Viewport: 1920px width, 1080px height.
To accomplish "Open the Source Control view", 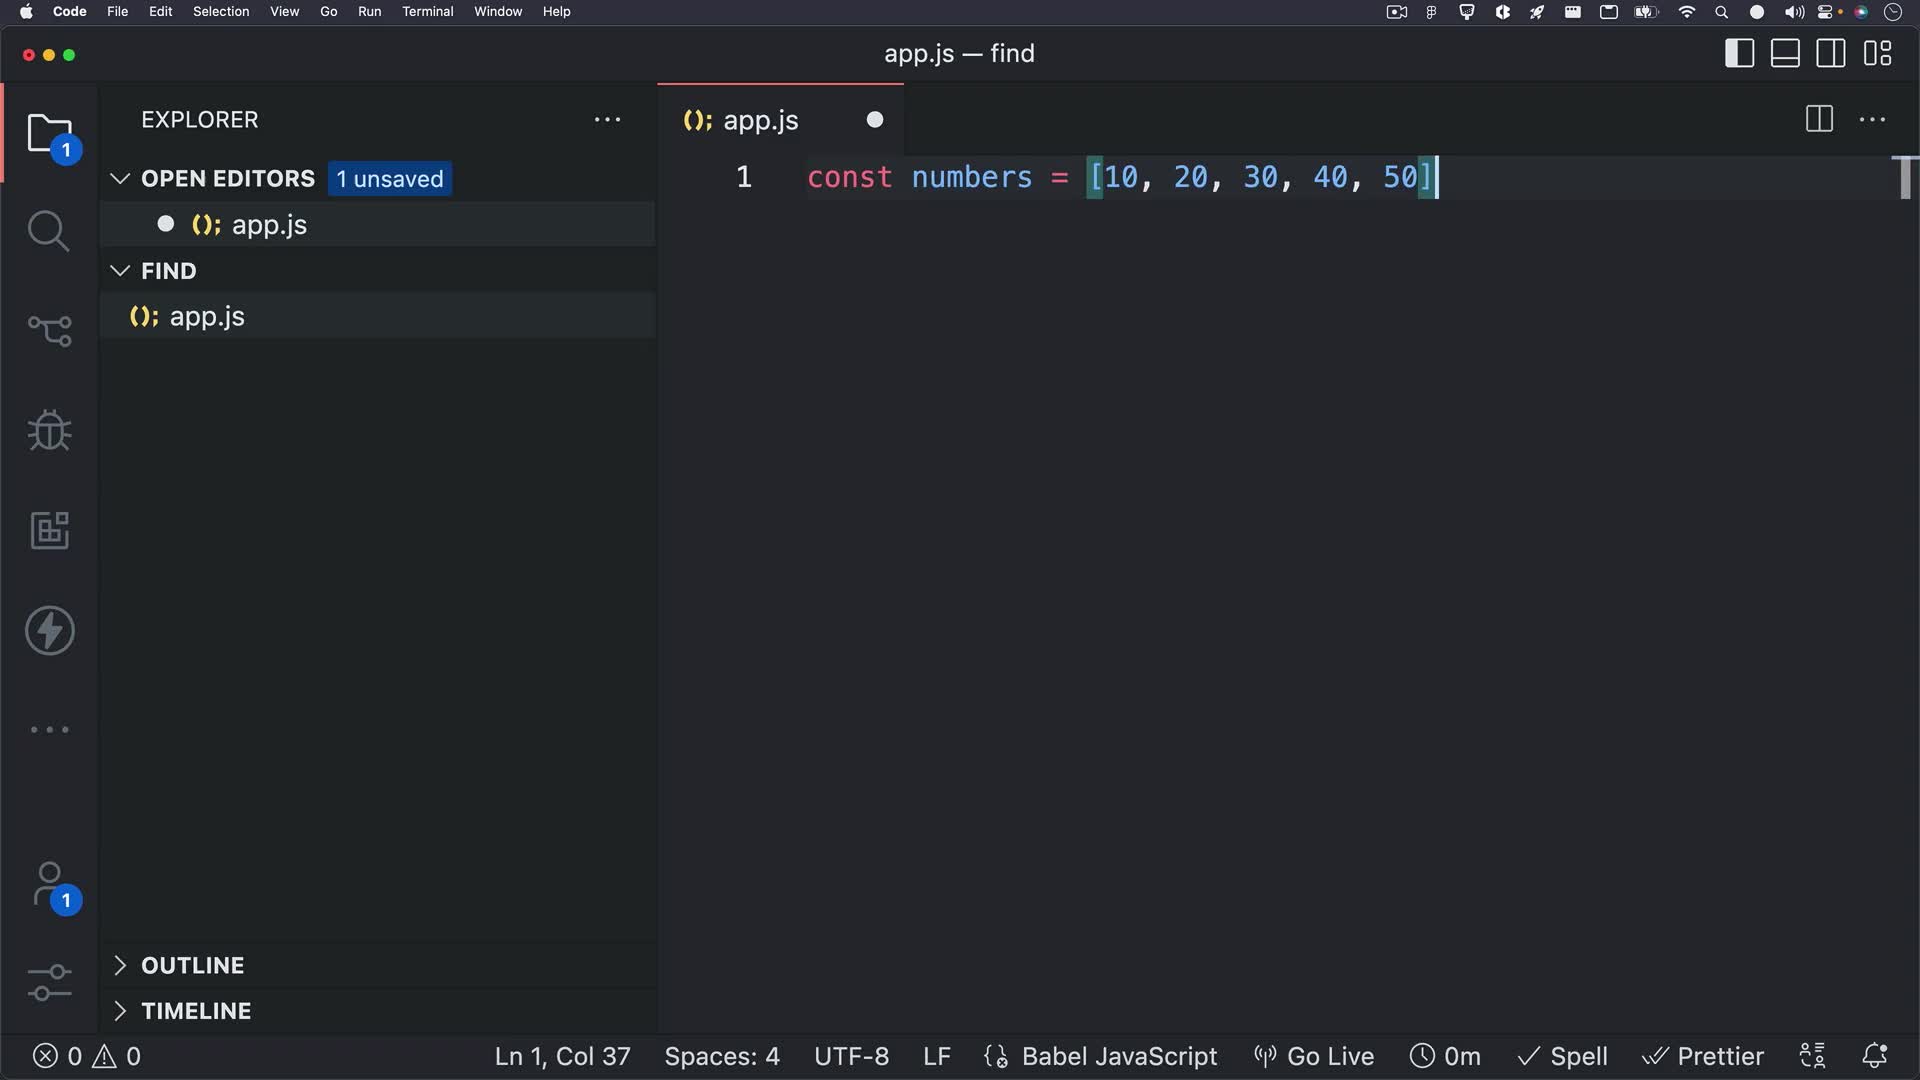I will point(48,330).
